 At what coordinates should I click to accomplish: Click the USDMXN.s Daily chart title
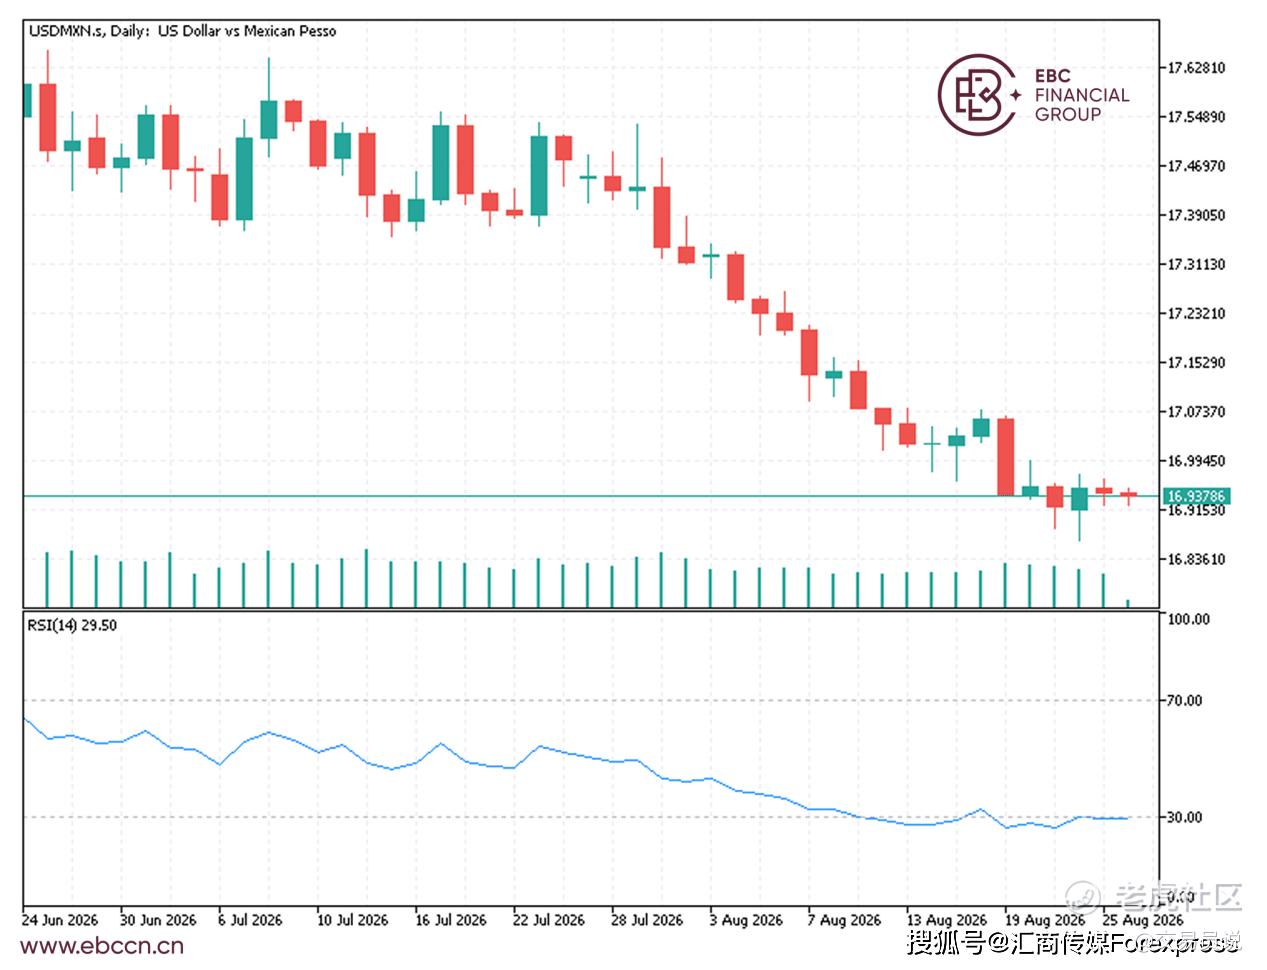pyautogui.click(x=182, y=31)
